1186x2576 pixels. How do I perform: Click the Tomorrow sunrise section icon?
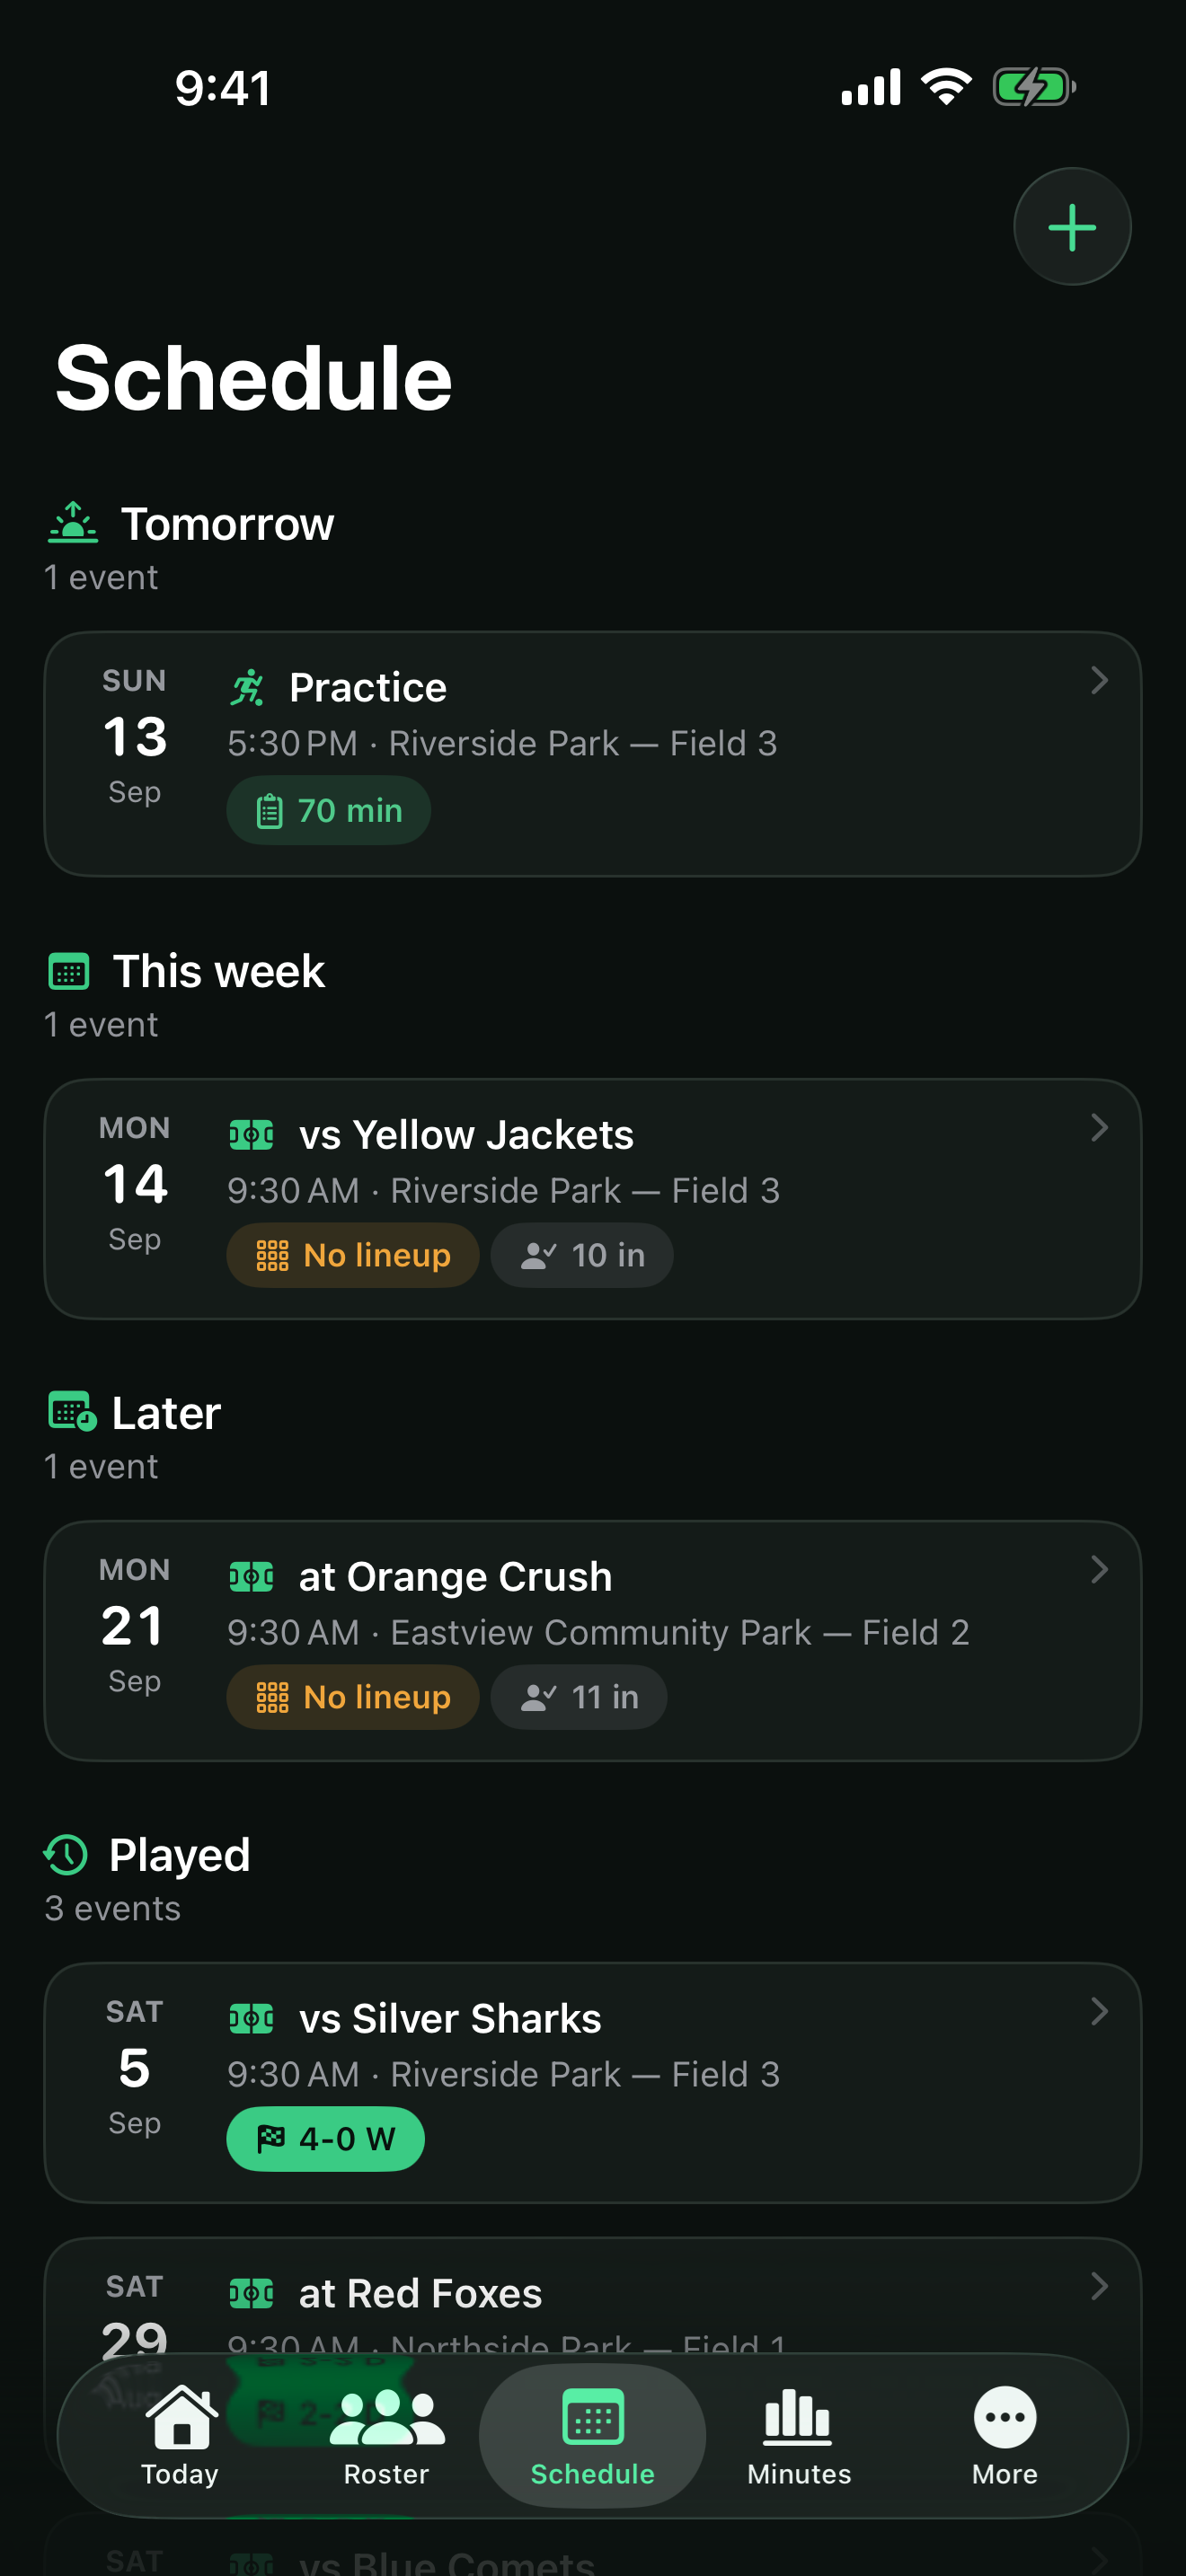[73, 523]
